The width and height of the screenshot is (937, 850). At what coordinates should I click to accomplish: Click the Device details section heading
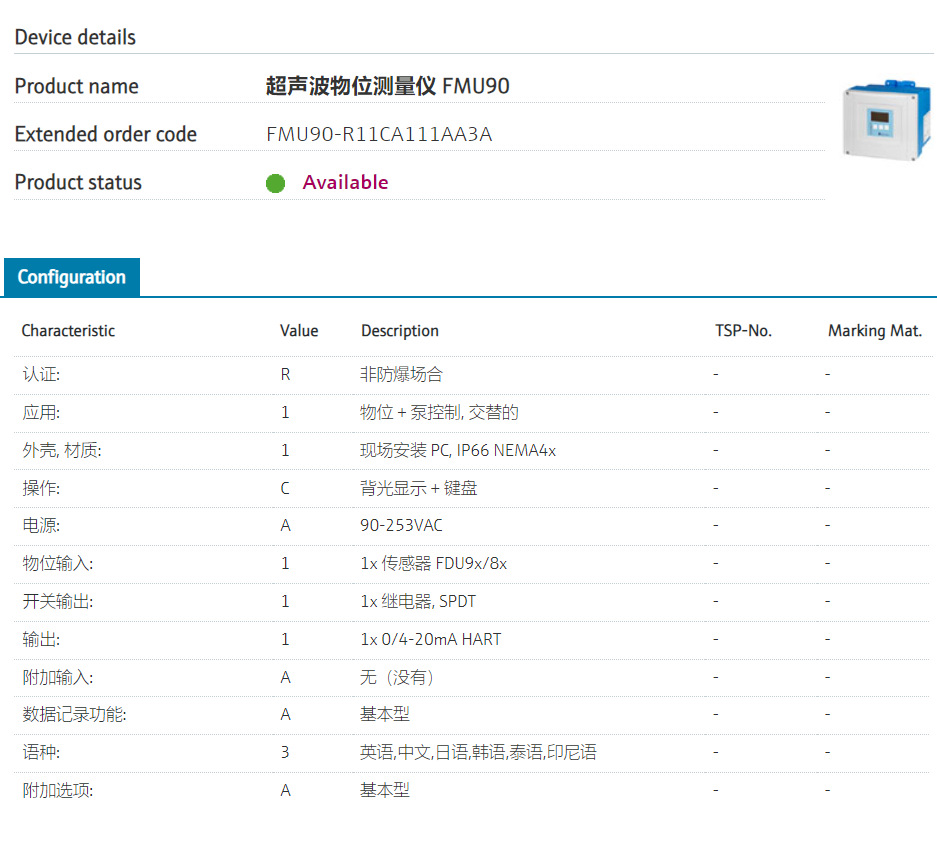pos(75,38)
